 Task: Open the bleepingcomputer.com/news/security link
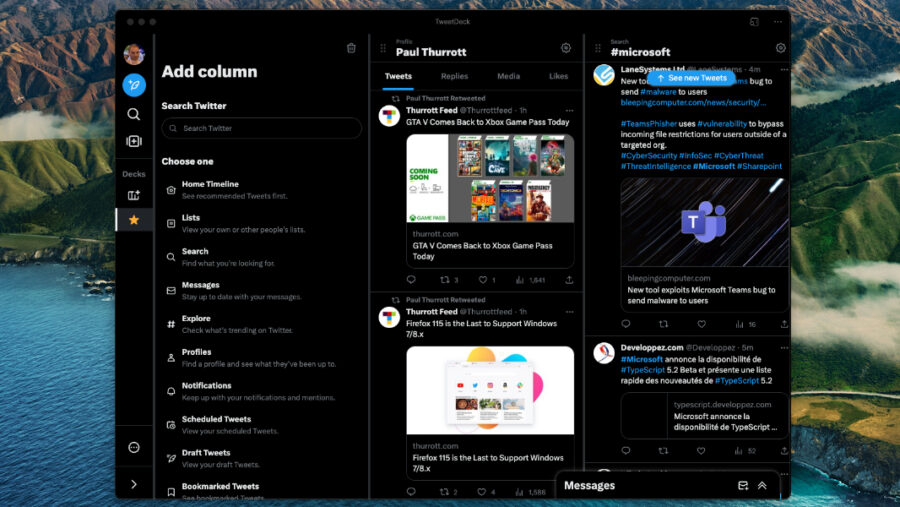(x=693, y=103)
